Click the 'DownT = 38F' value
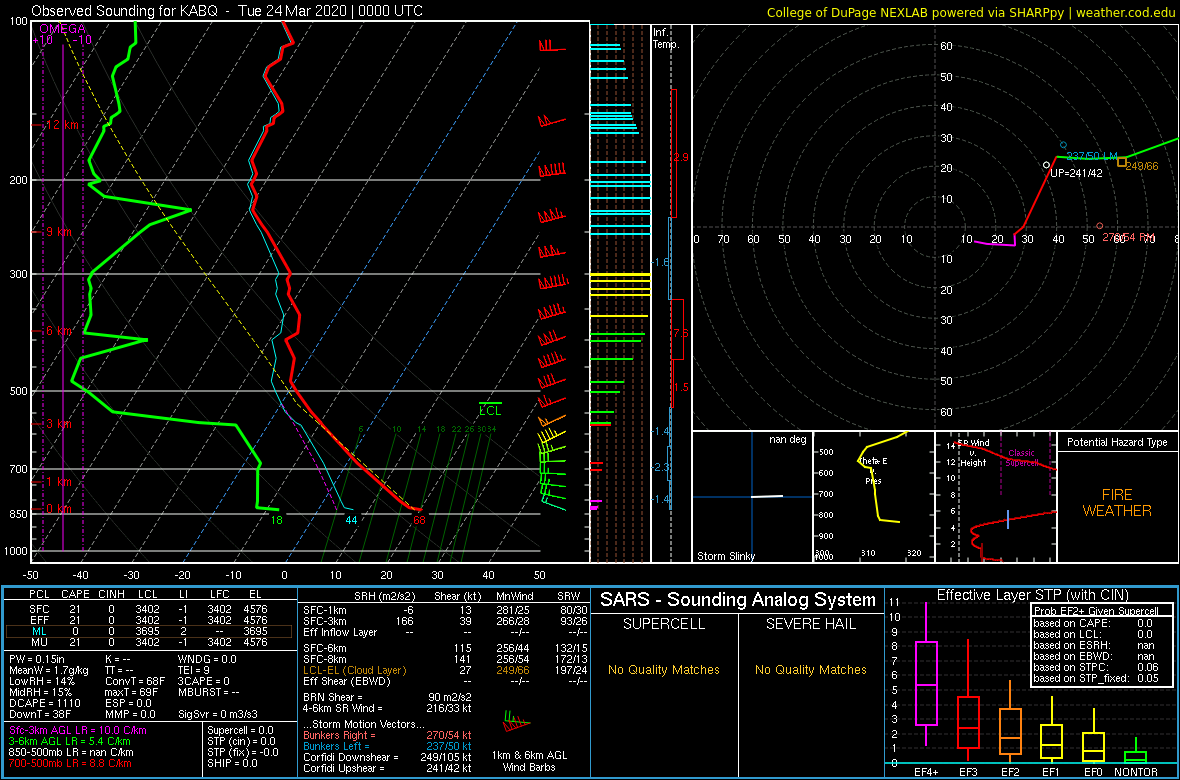1180x780 pixels. coord(40,712)
